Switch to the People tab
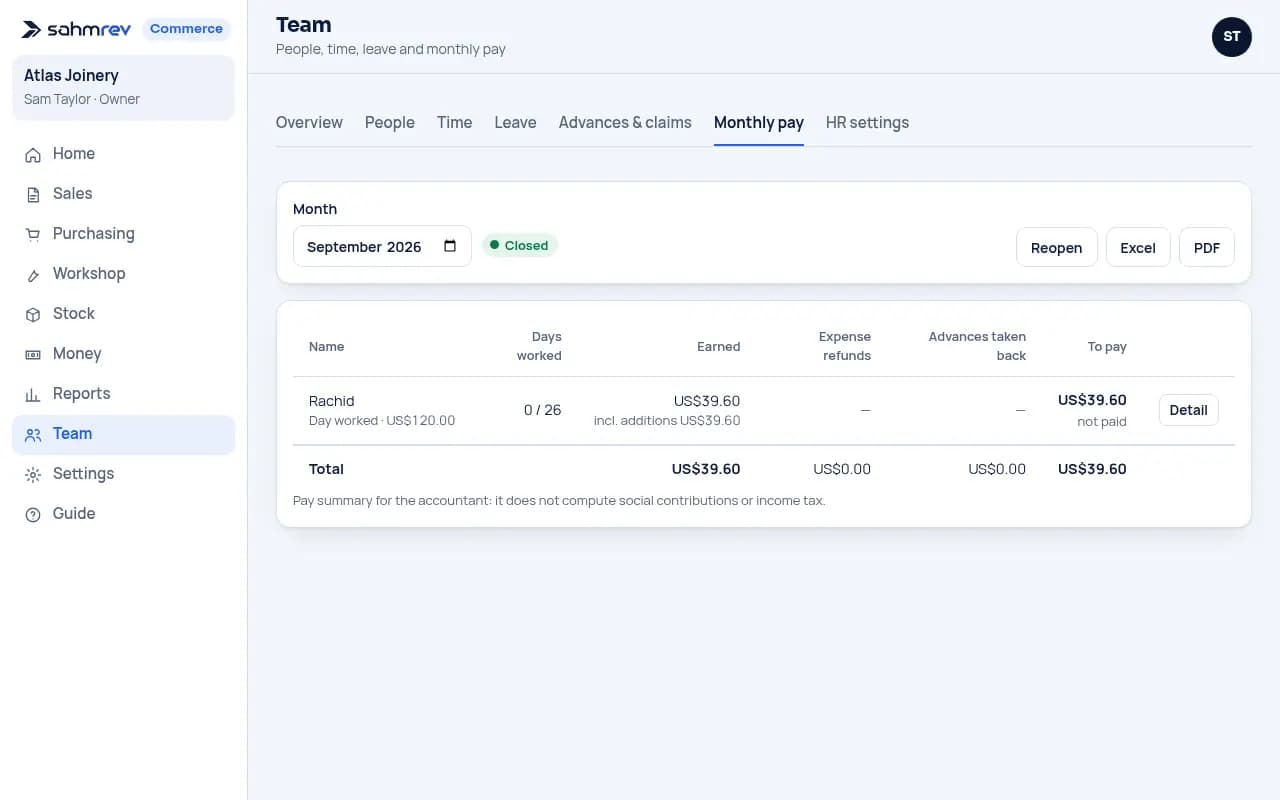The height and width of the screenshot is (800, 1280). click(x=390, y=122)
